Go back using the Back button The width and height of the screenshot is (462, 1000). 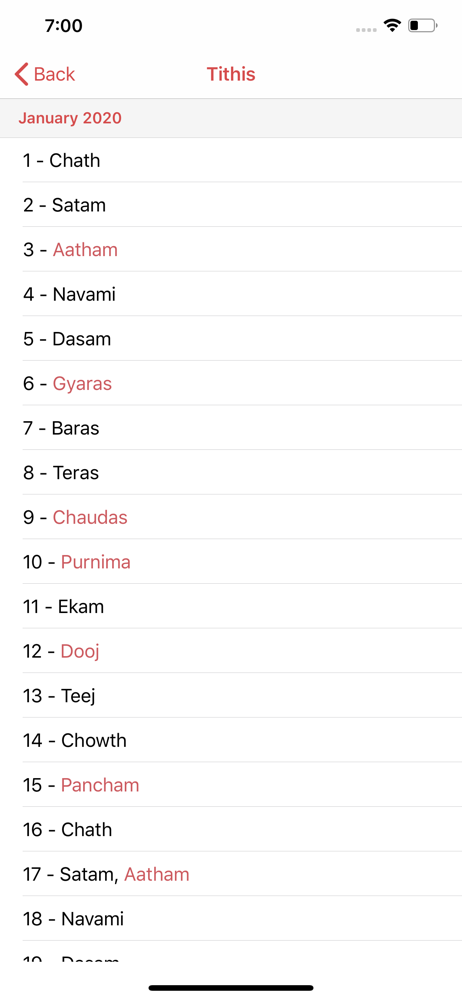click(x=45, y=74)
